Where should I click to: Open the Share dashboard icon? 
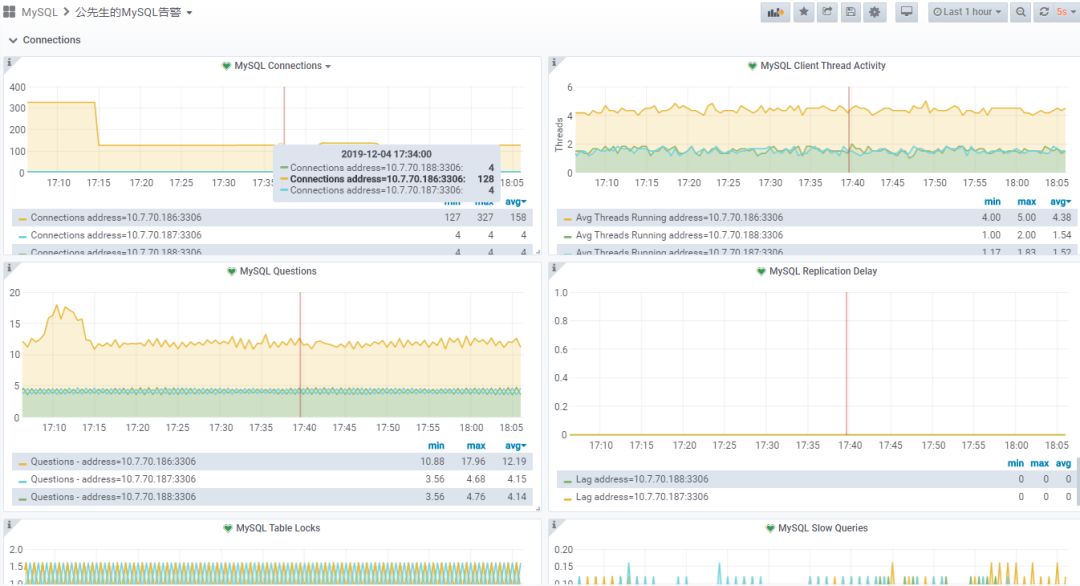click(x=827, y=12)
